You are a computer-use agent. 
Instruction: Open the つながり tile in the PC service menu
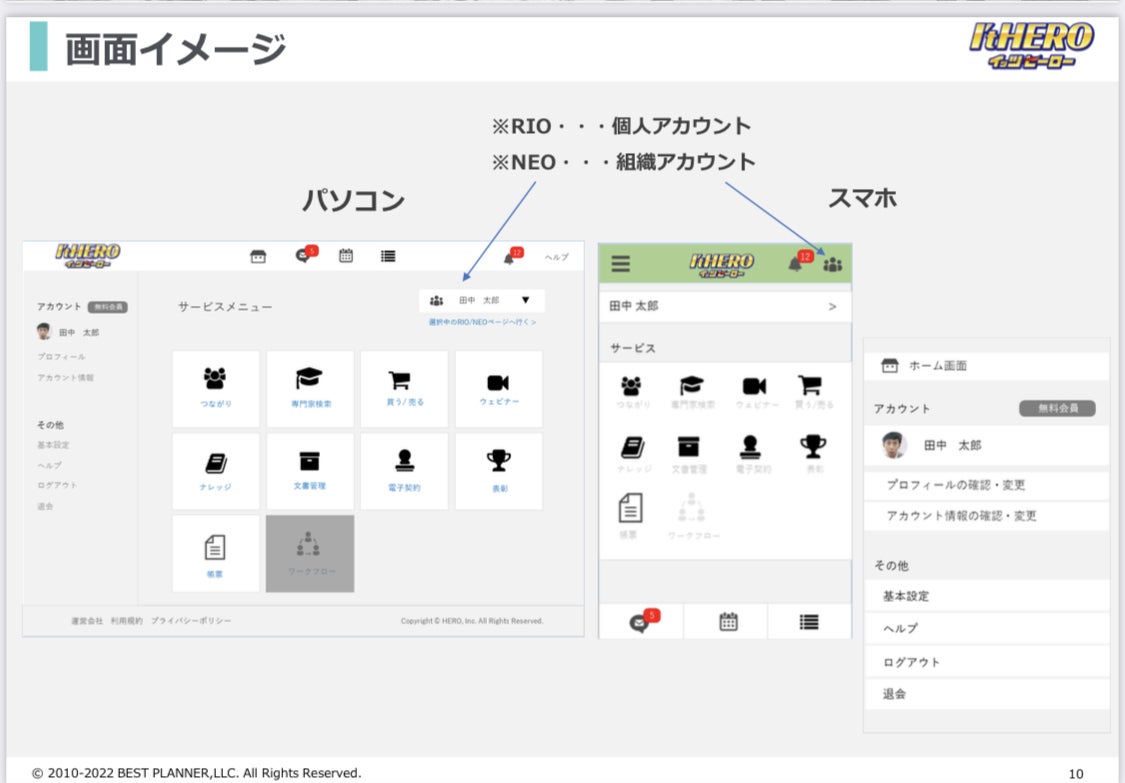click(x=215, y=388)
